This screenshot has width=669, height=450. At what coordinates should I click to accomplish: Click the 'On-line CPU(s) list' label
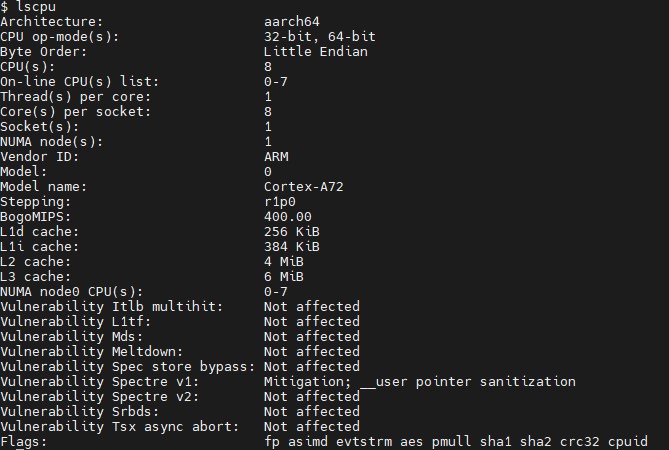80,81
